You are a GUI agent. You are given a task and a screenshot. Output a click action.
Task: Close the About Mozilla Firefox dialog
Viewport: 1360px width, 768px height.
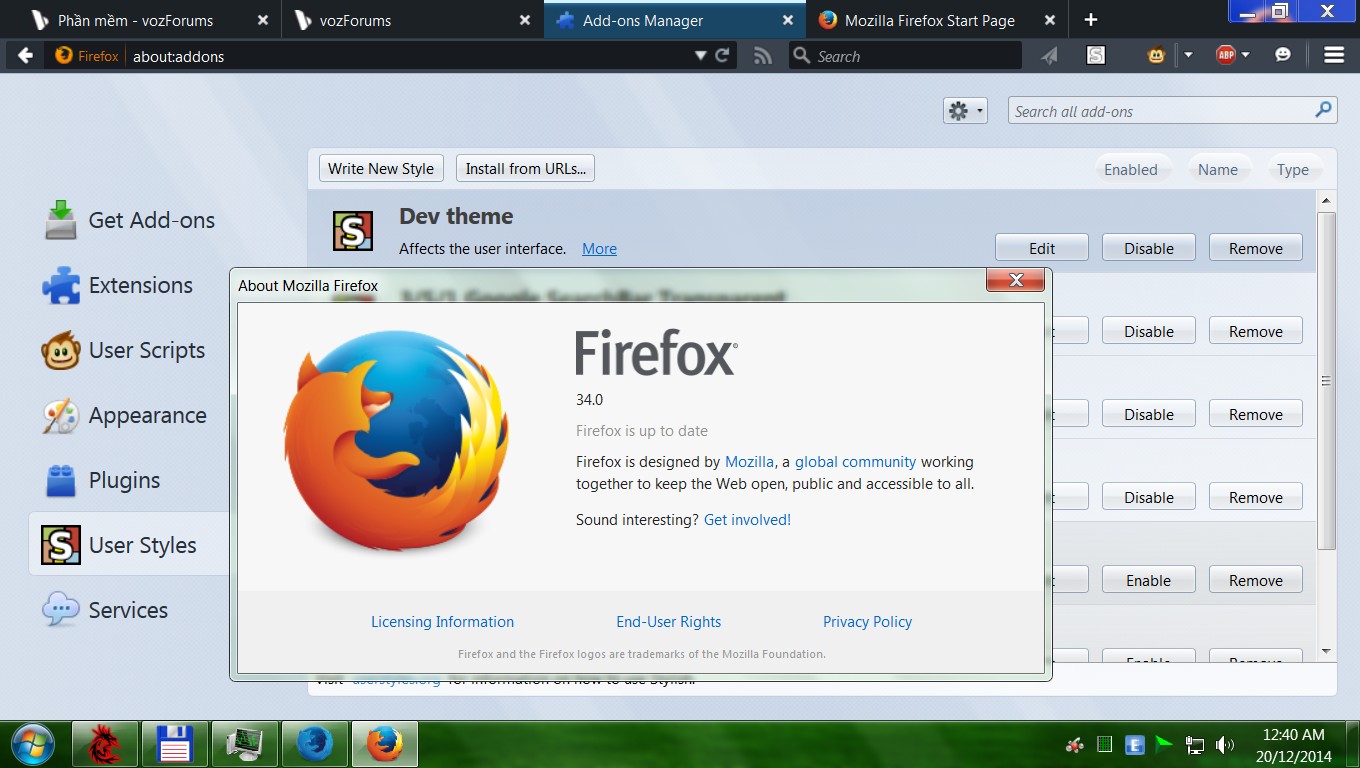(x=1016, y=280)
